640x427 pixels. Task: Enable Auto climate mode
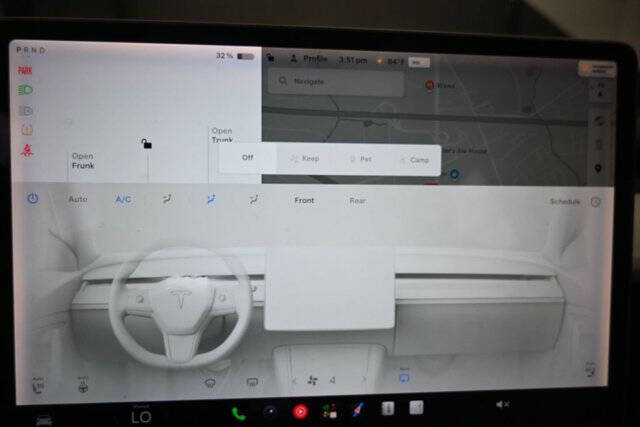[x=78, y=199]
